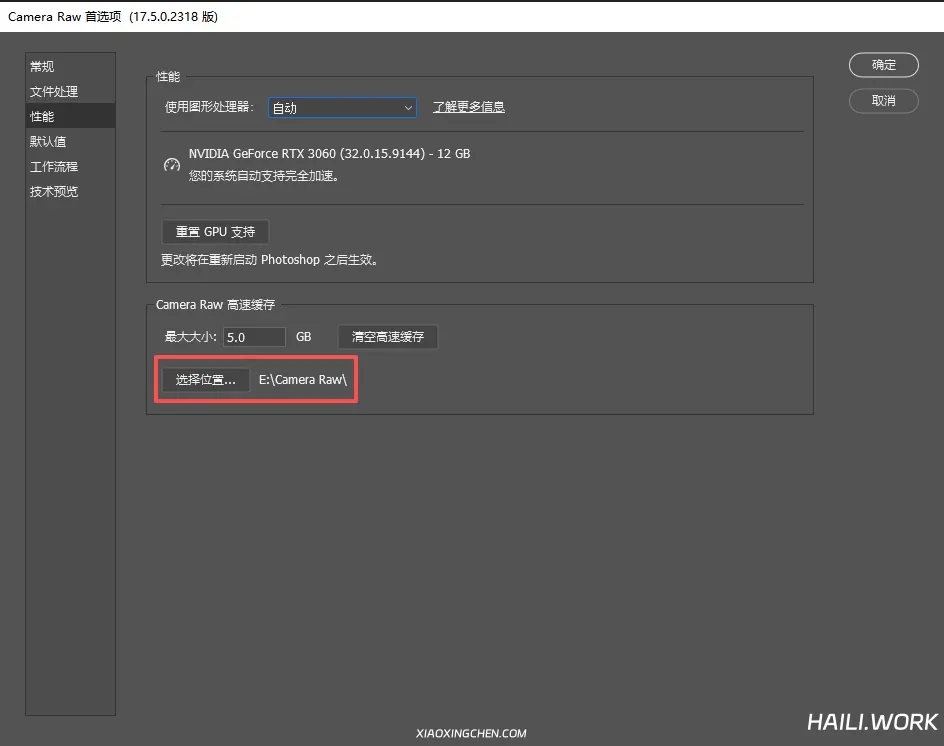Go to the 默认值 preferences page

(x=48, y=142)
